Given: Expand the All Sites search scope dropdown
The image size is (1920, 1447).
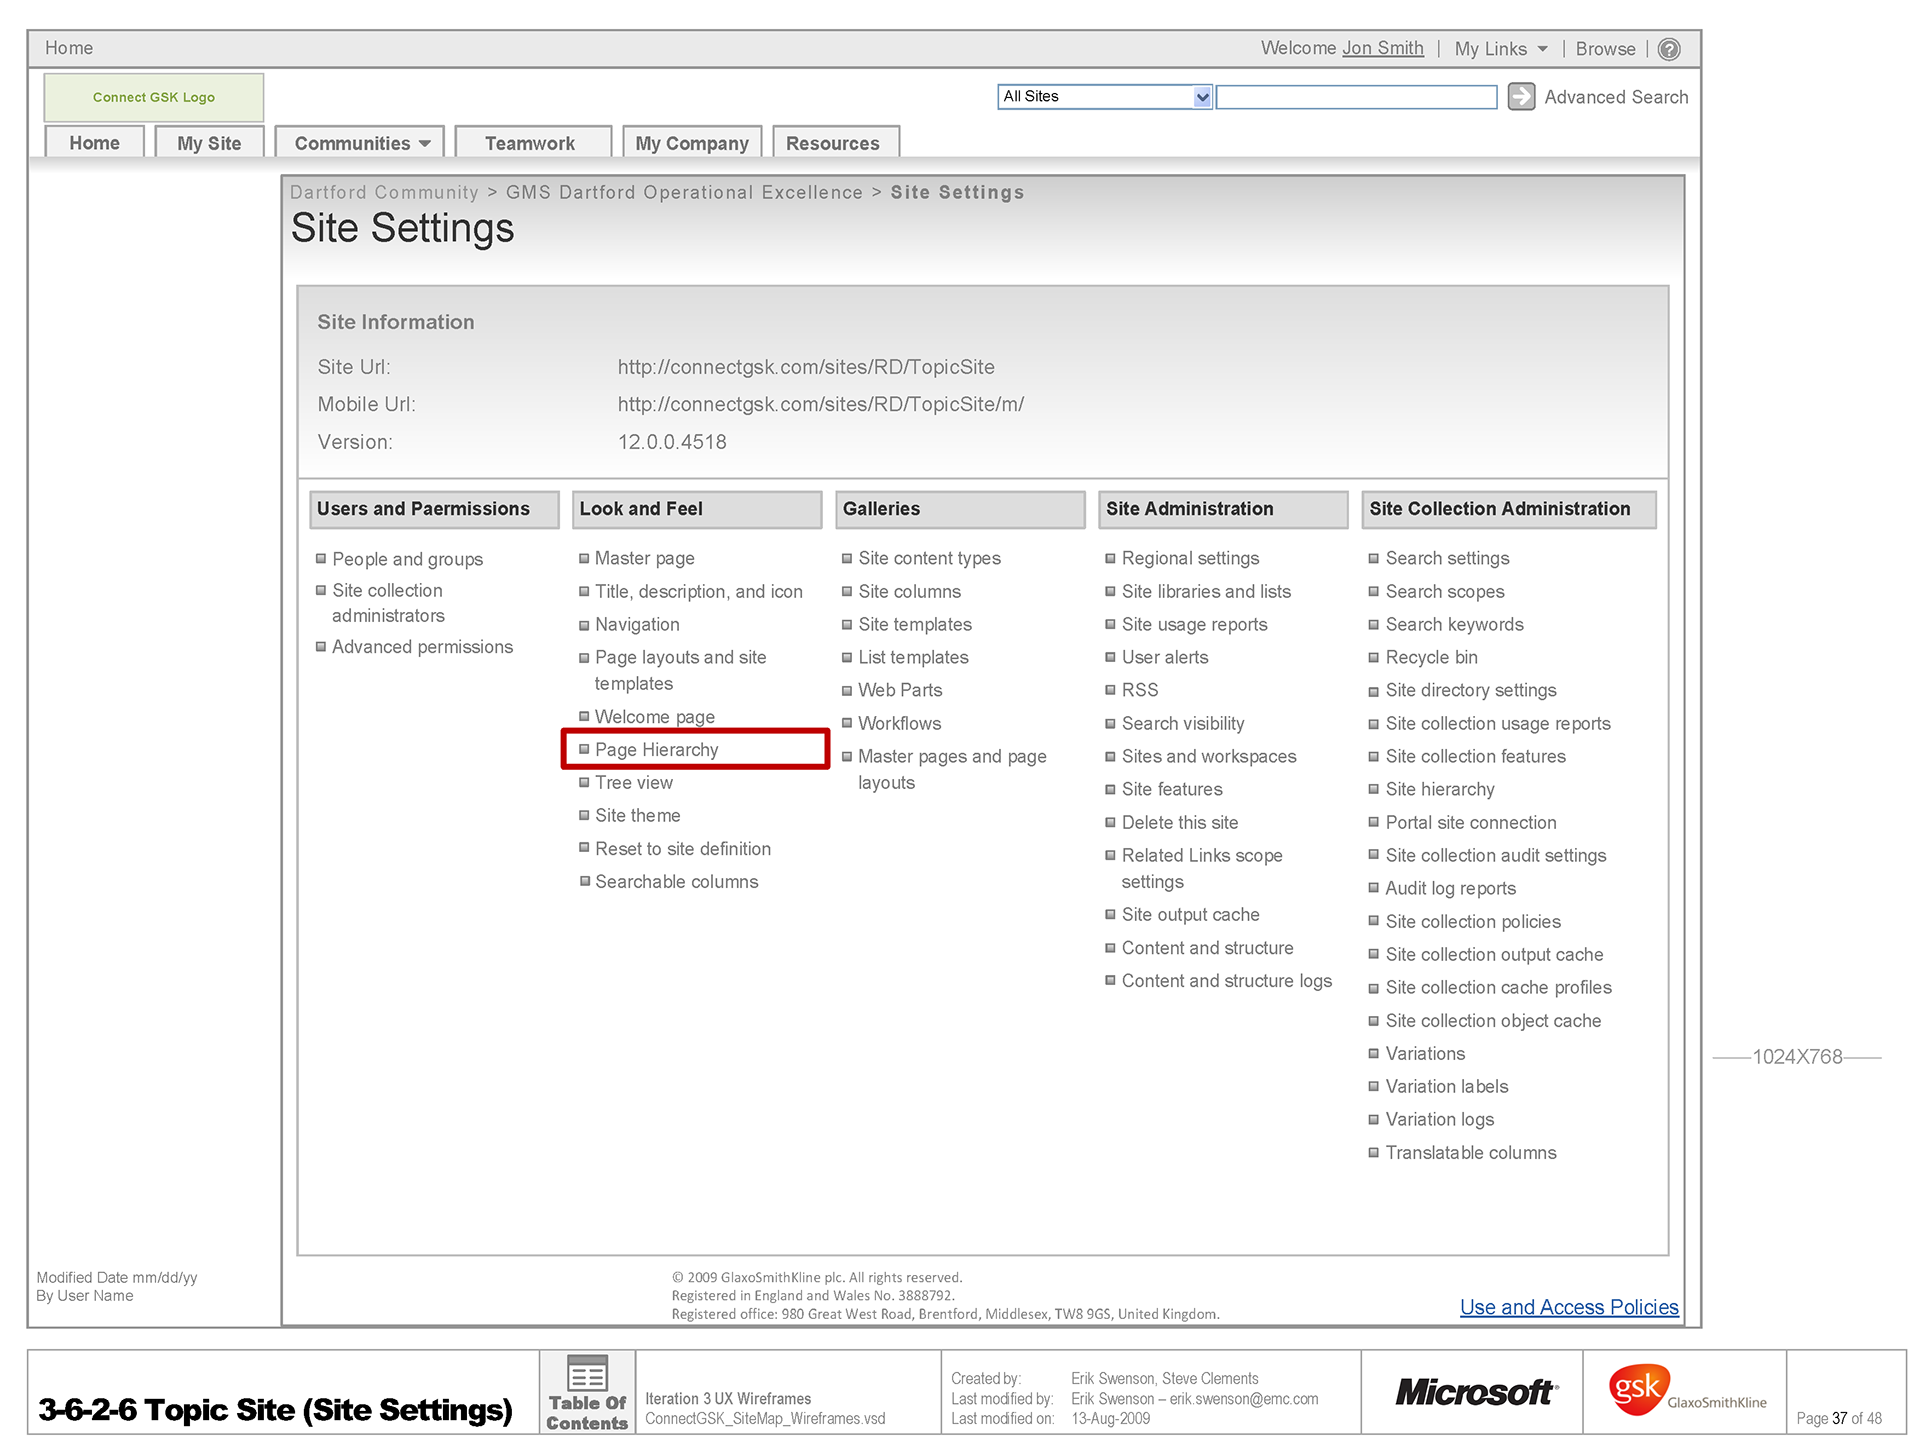Looking at the screenshot, I should pyautogui.click(x=1202, y=97).
